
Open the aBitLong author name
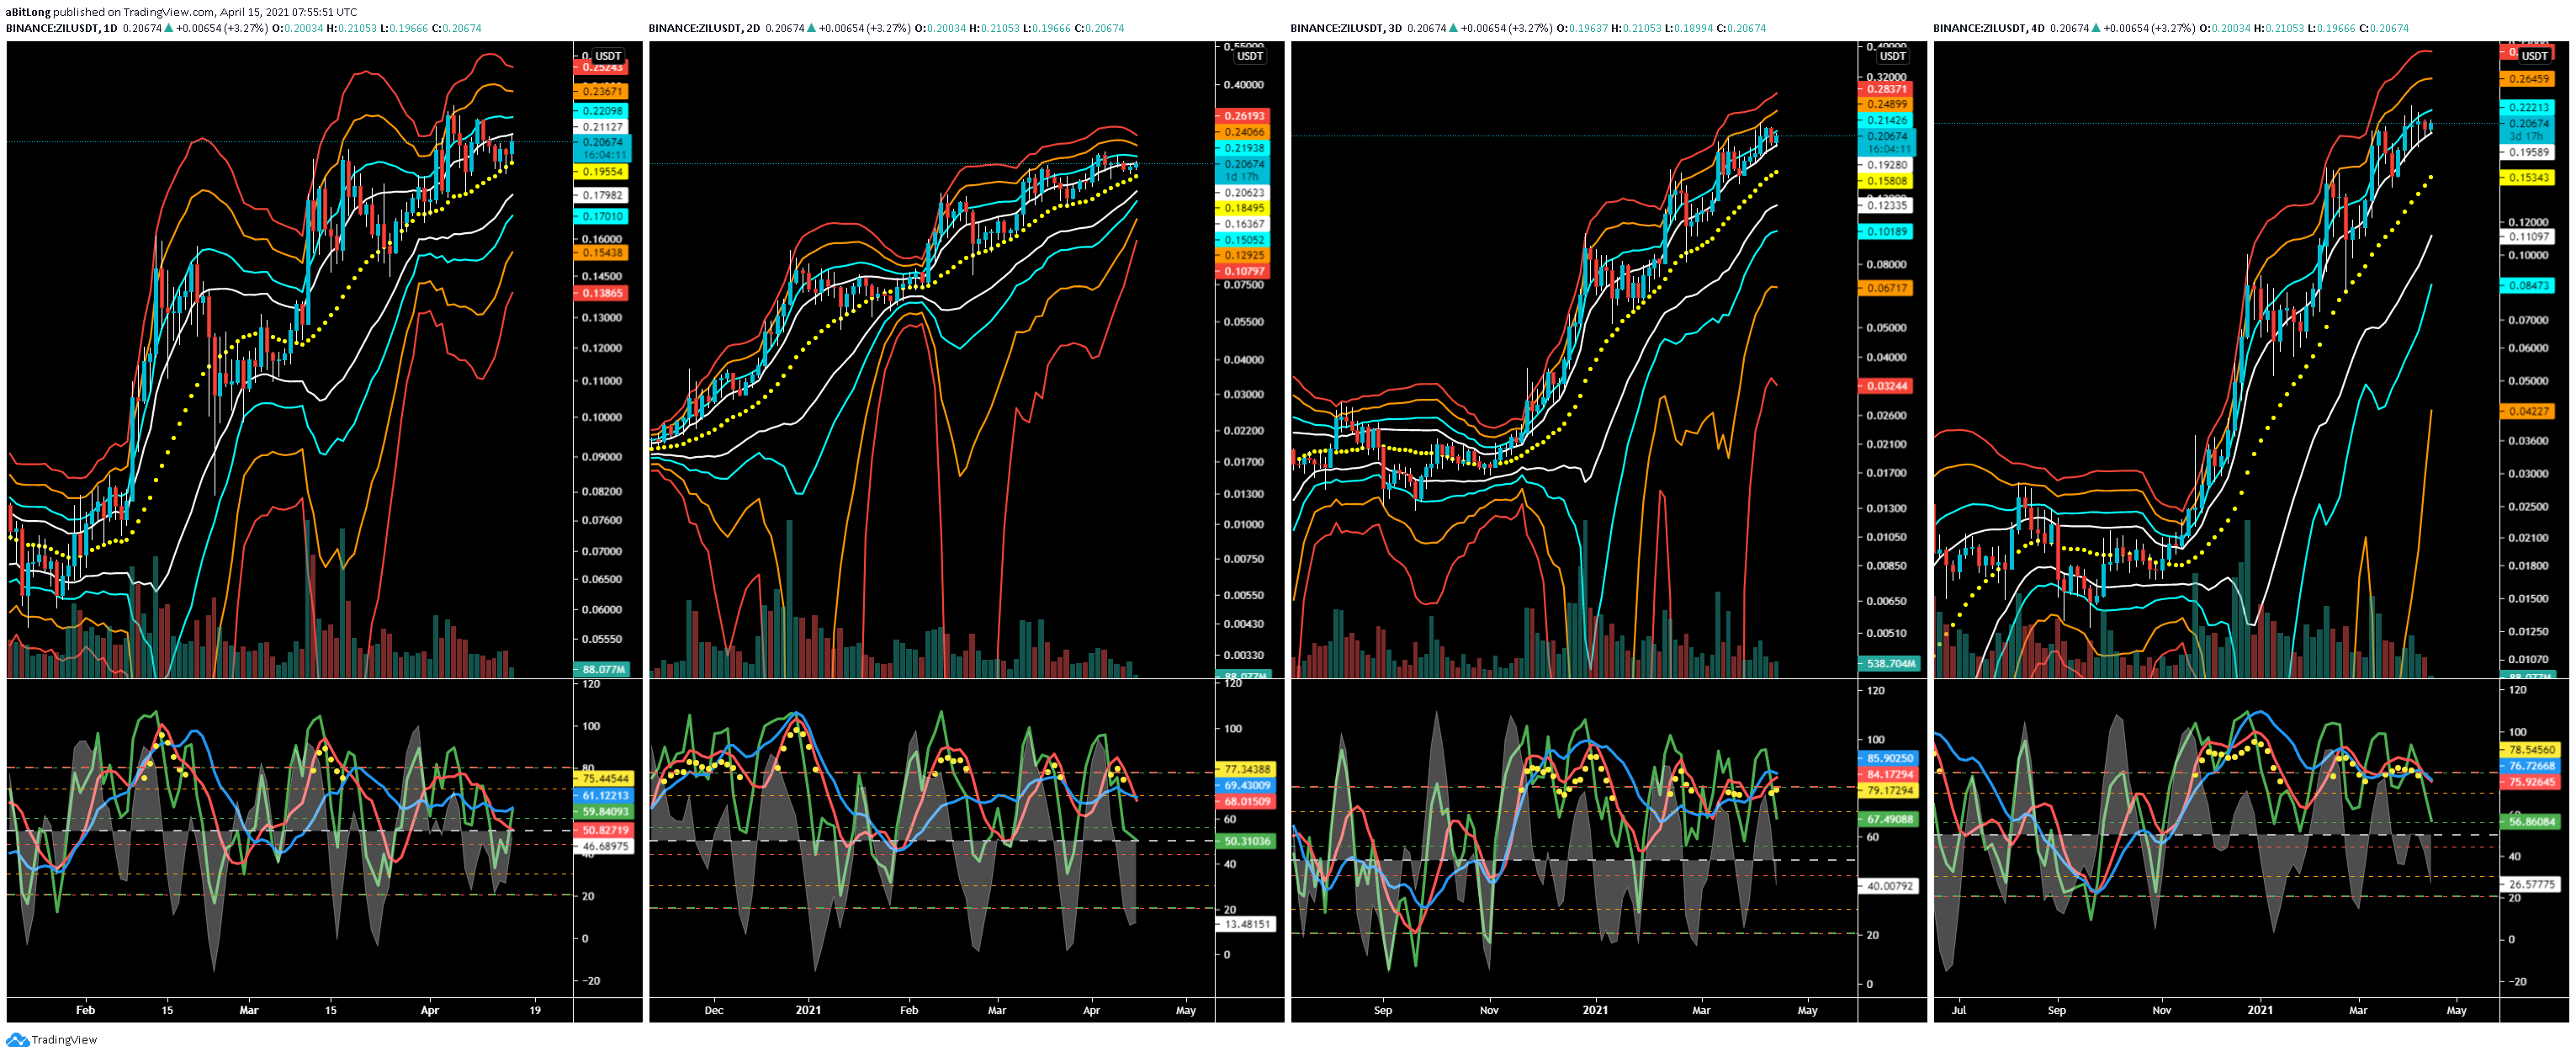point(28,12)
